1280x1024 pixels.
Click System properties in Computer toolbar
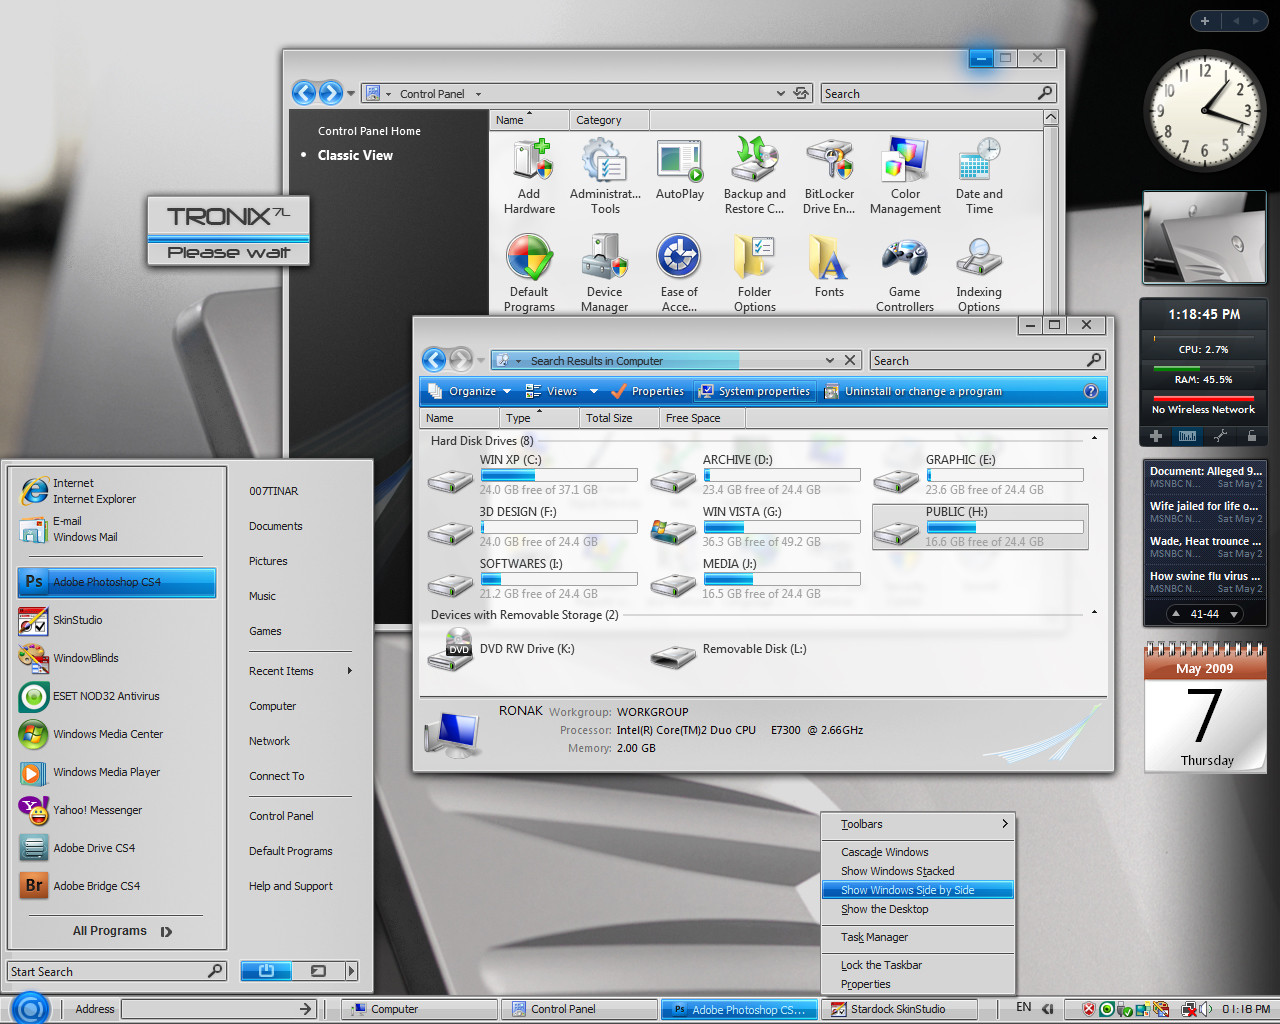tap(754, 391)
